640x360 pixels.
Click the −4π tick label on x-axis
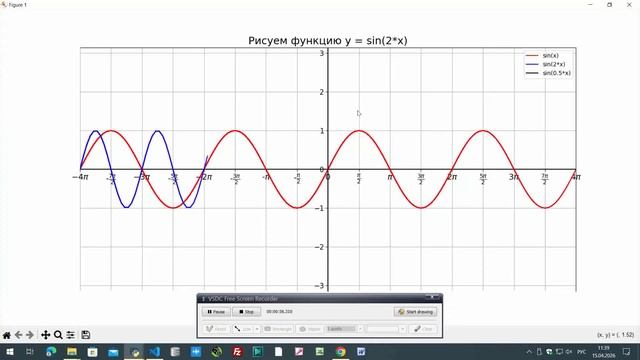pos(80,177)
